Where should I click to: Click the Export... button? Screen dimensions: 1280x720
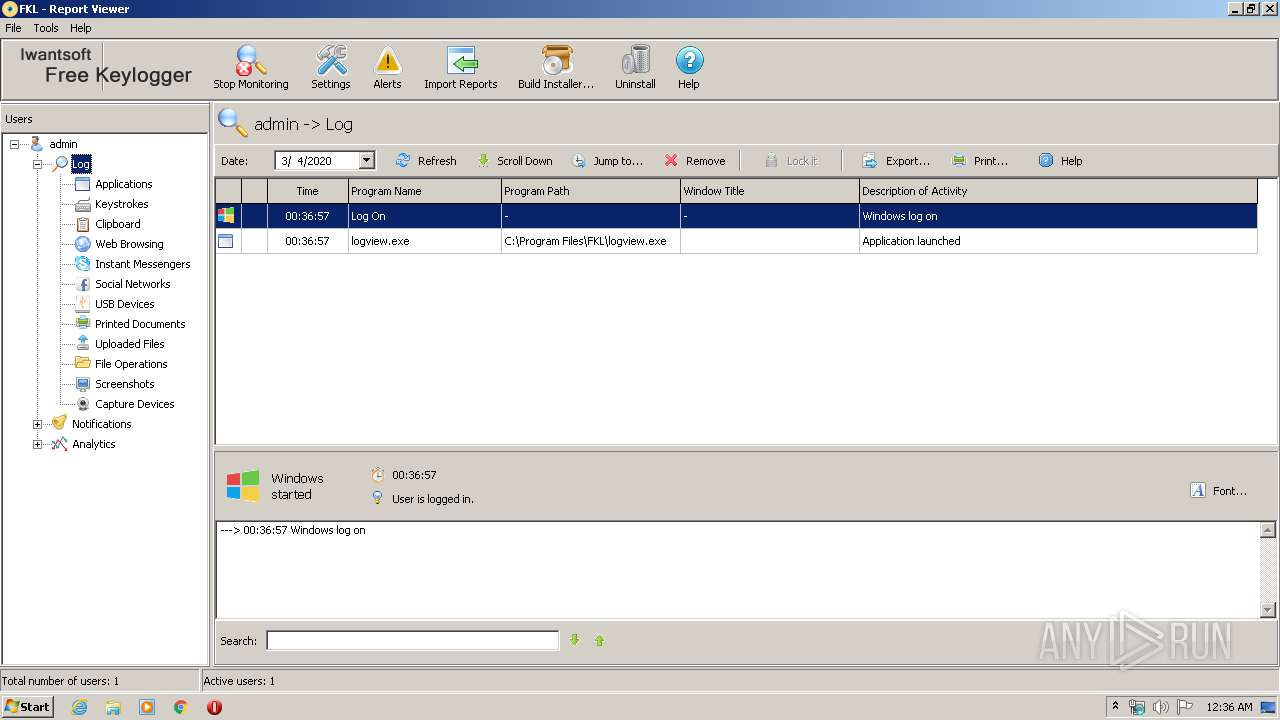coord(896,160)
